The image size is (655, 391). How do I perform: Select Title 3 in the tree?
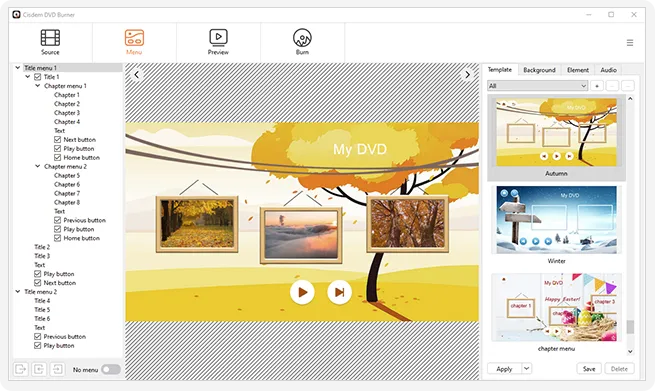click(x=42, y=256)
